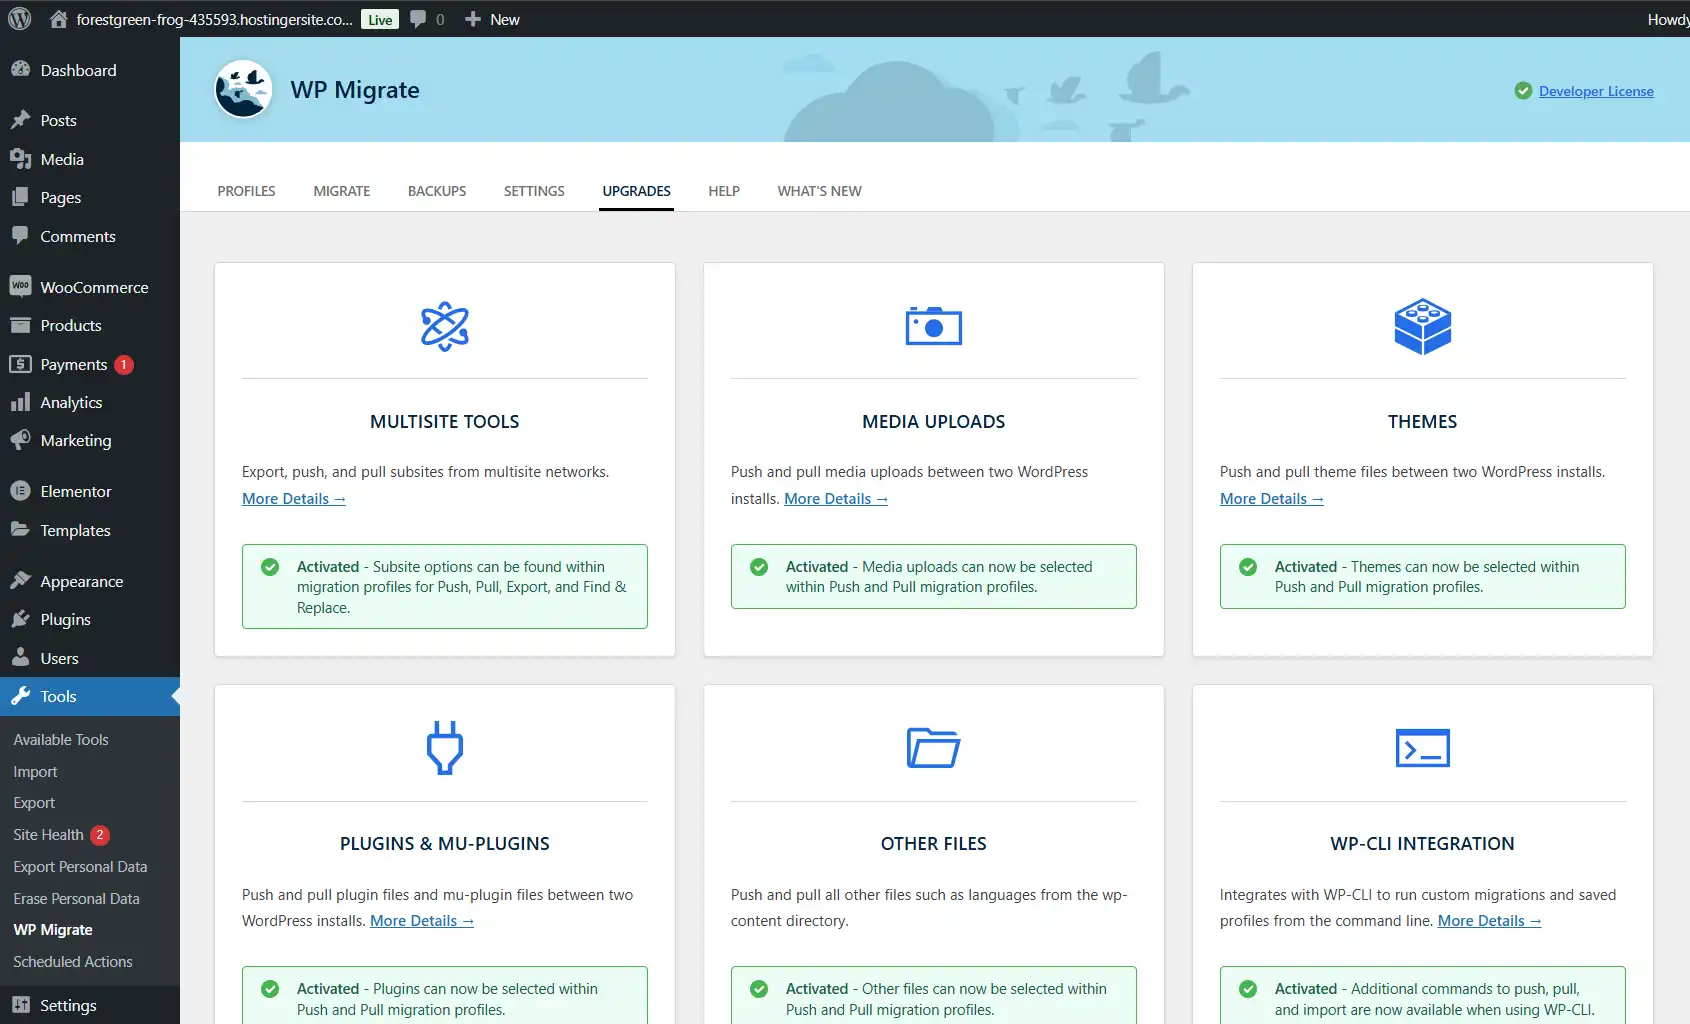This screenshot has height=1024, width=1690.
Task: Open Export Personal Data
Action: point(80,867)
